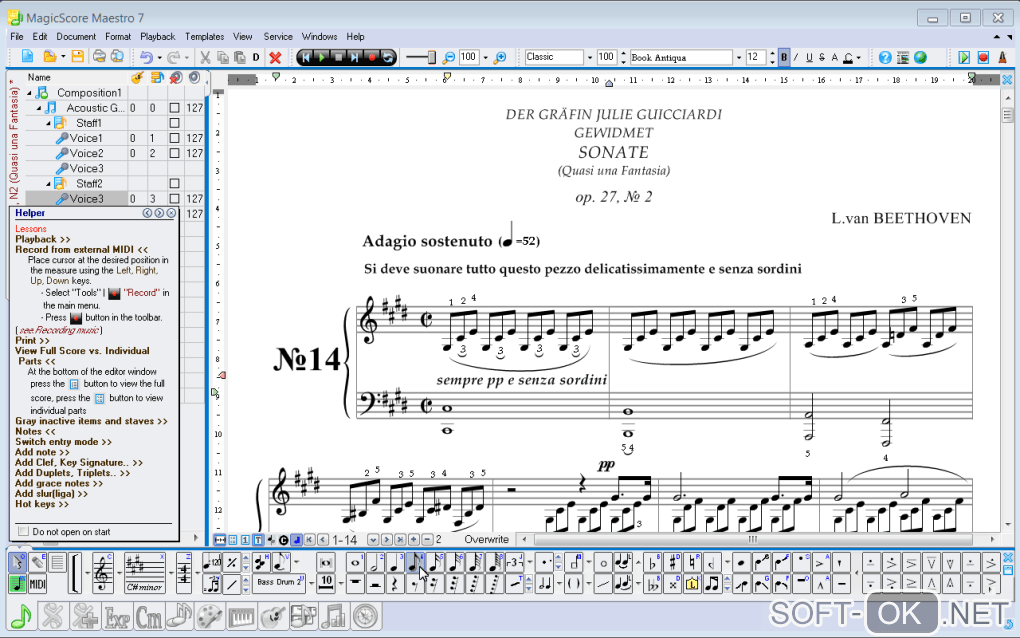Screen dimensions: 1020x638
Task: Click the treble clef button
Action: (103, 573)
